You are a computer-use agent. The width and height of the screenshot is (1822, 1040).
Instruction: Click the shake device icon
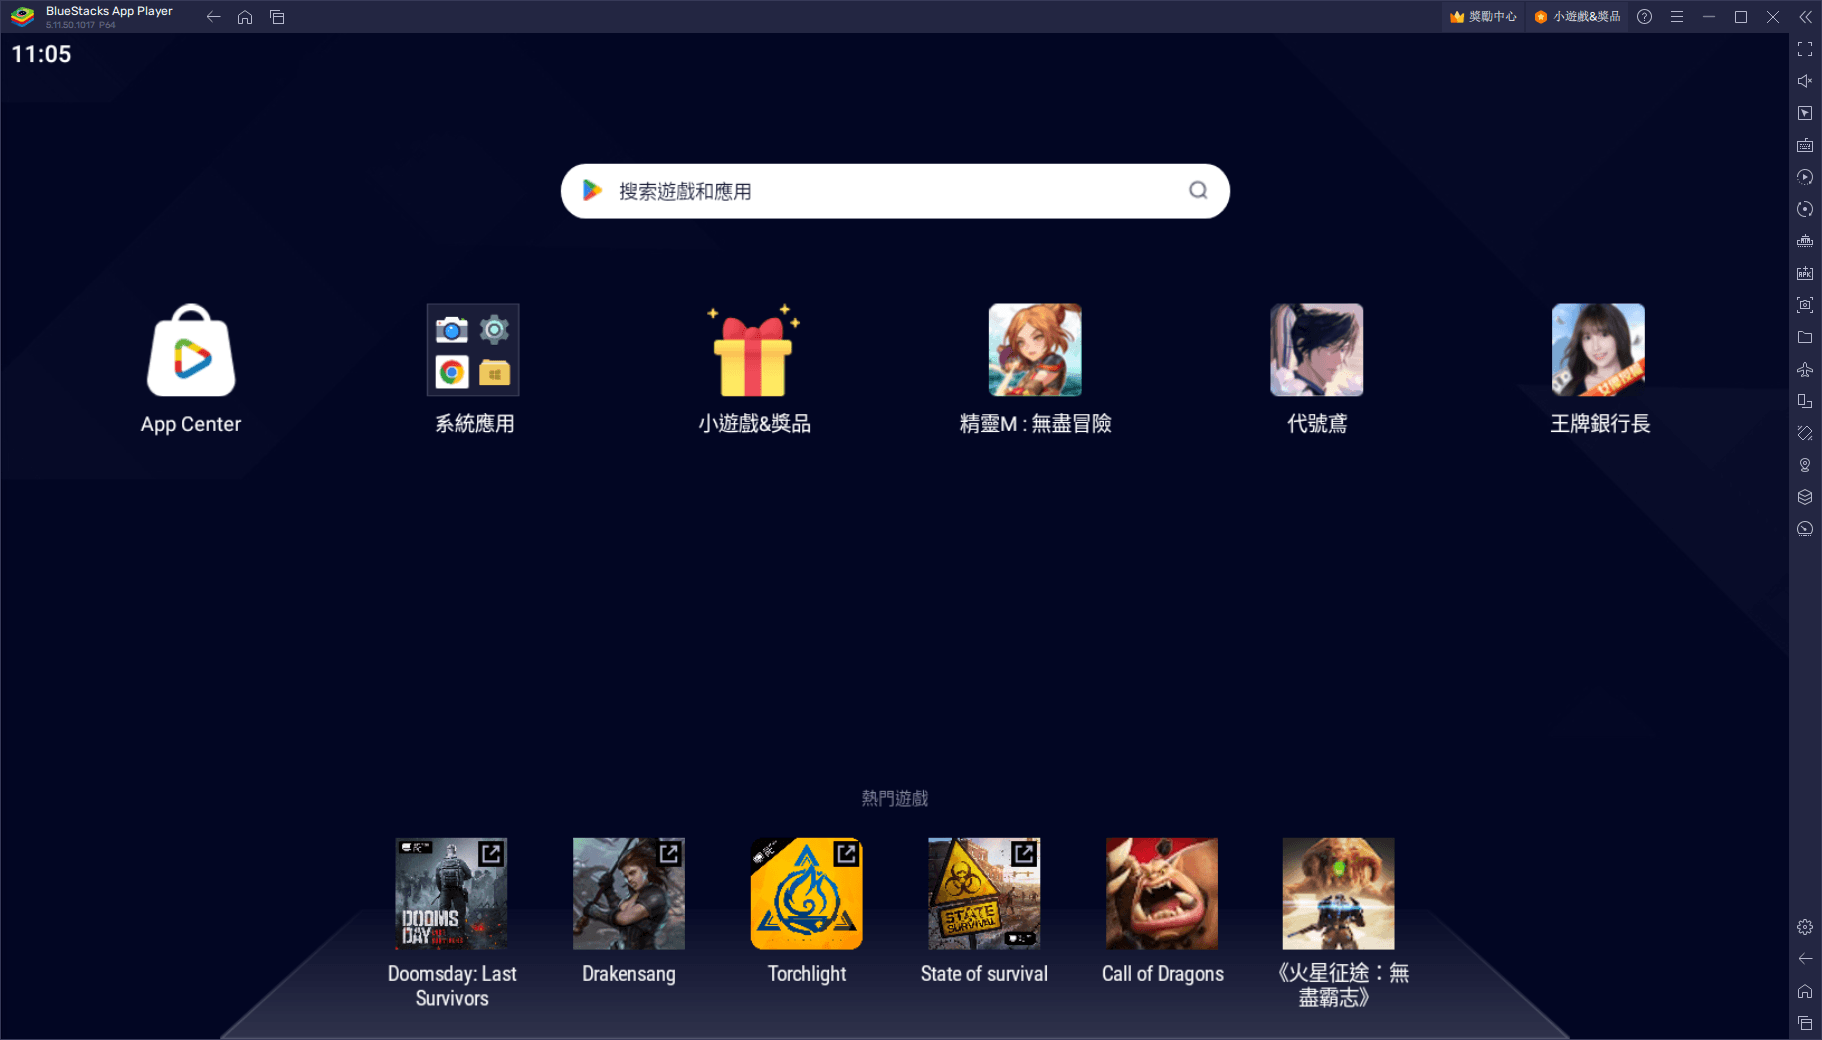[1805, 433]
